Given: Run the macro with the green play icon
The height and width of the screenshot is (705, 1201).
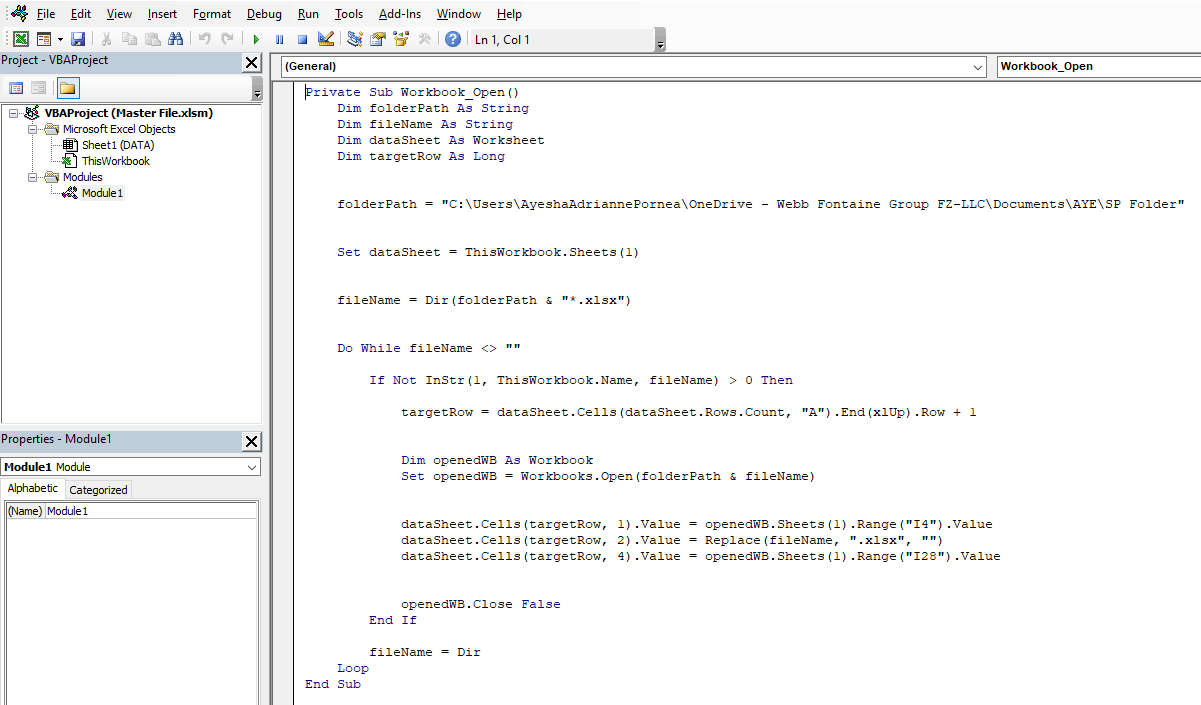Looking at the screenshot, I should coord(256,39).
